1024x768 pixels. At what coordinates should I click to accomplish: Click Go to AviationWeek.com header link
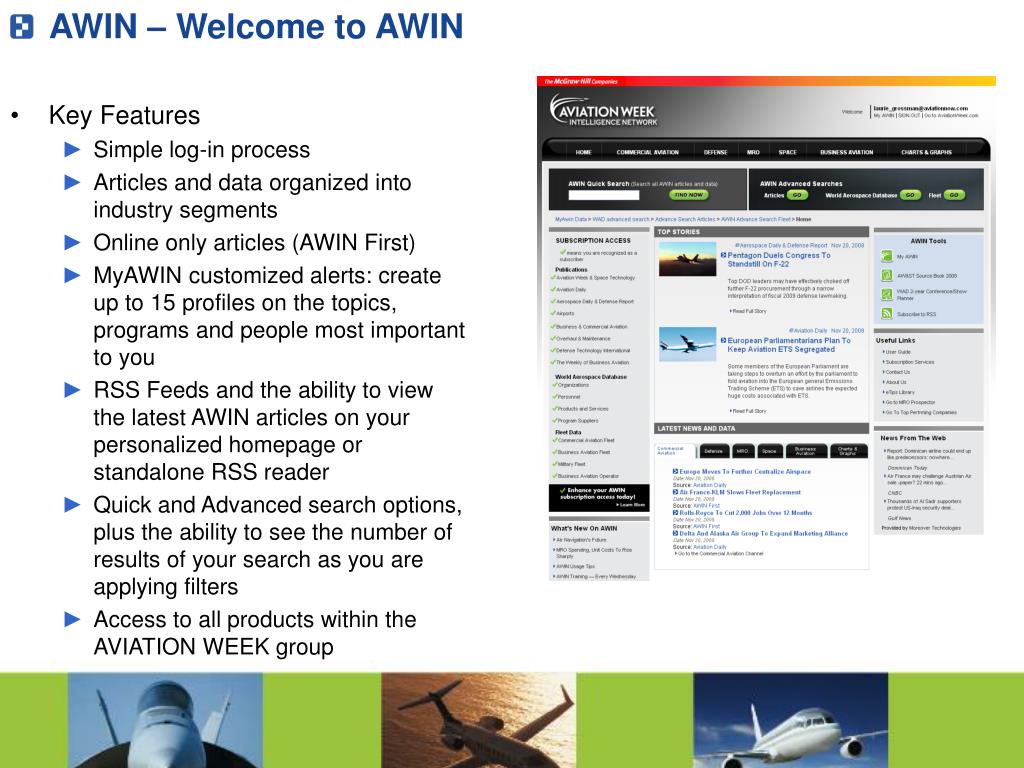coord(951,115)
